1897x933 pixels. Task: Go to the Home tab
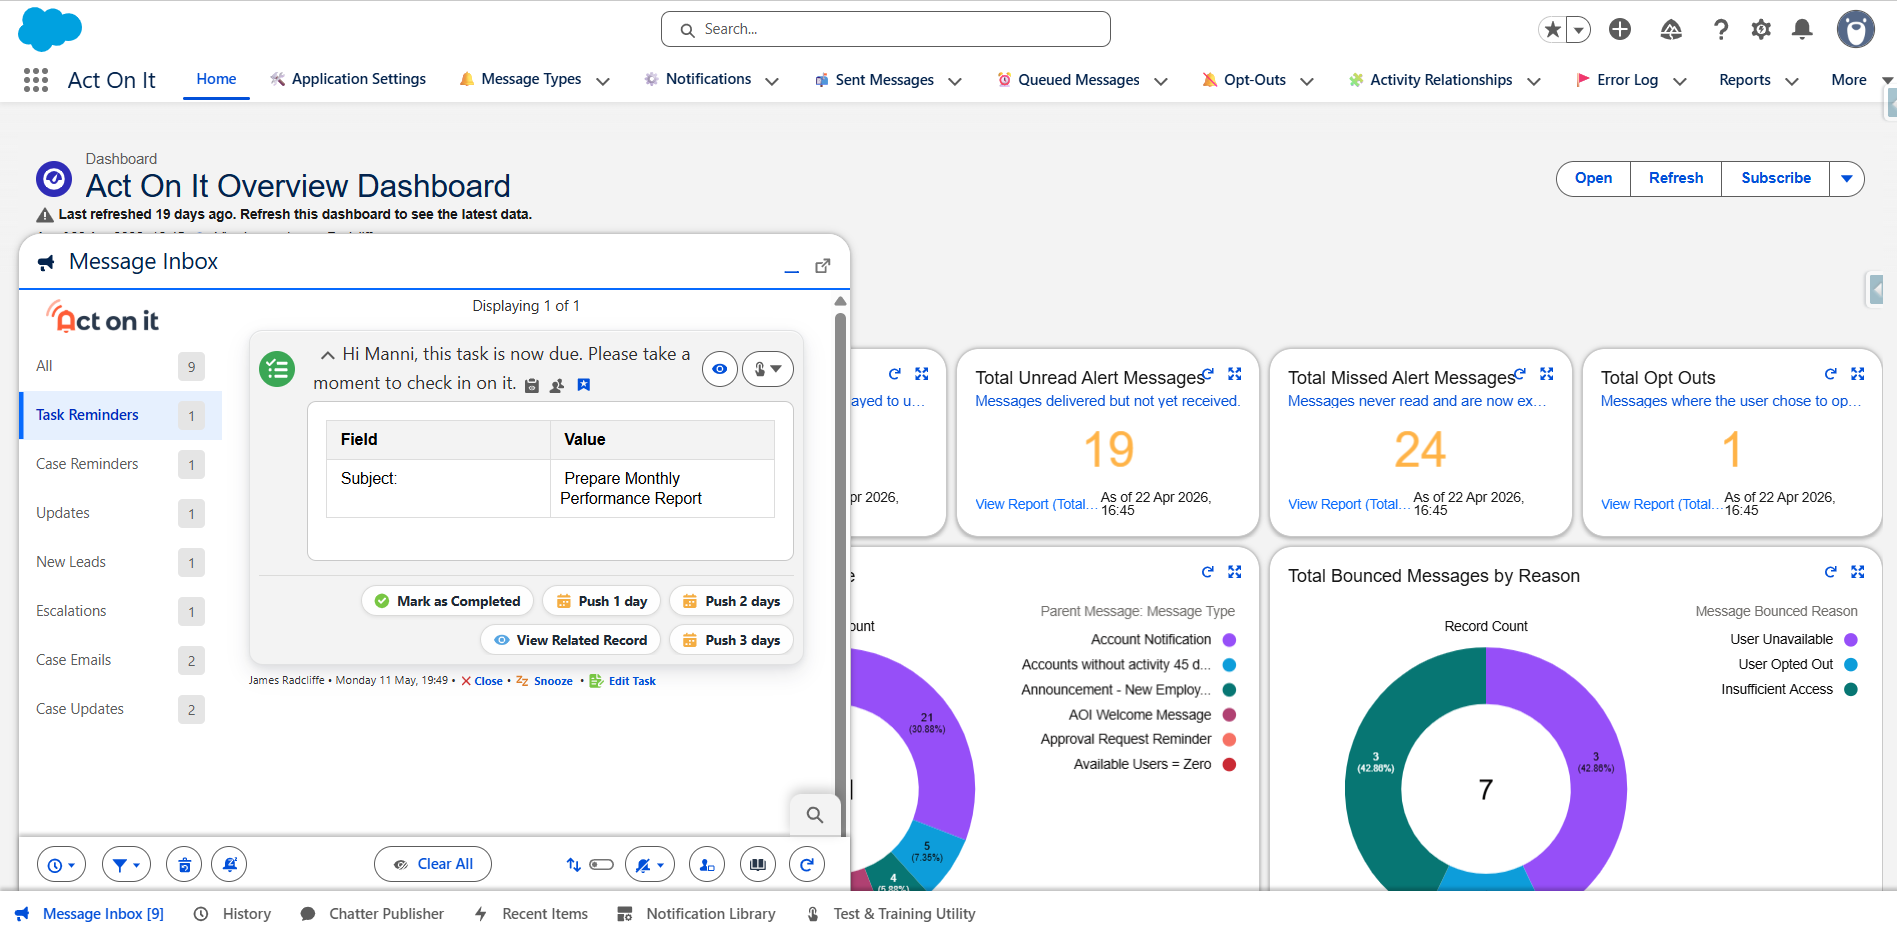(216, 79)
